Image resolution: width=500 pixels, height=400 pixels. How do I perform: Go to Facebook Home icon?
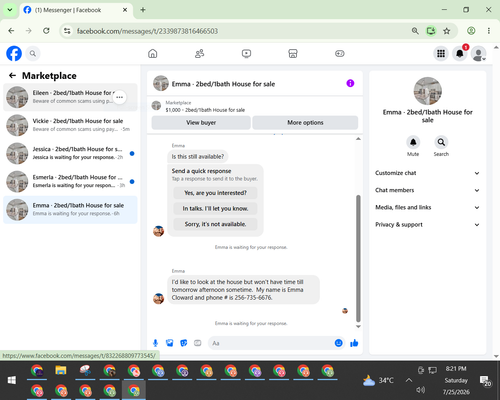[153, 53]
